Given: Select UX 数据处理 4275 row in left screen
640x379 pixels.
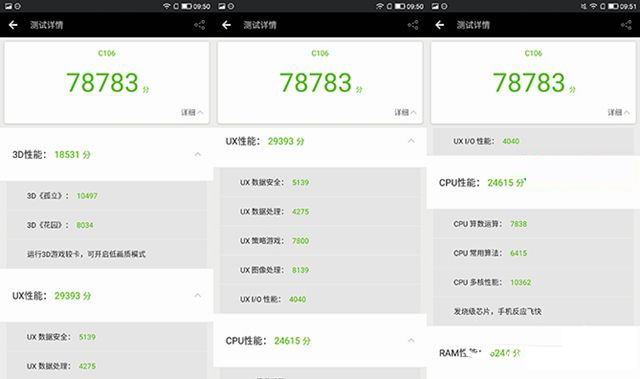Looking at the screenshot, I should [107, 366].
